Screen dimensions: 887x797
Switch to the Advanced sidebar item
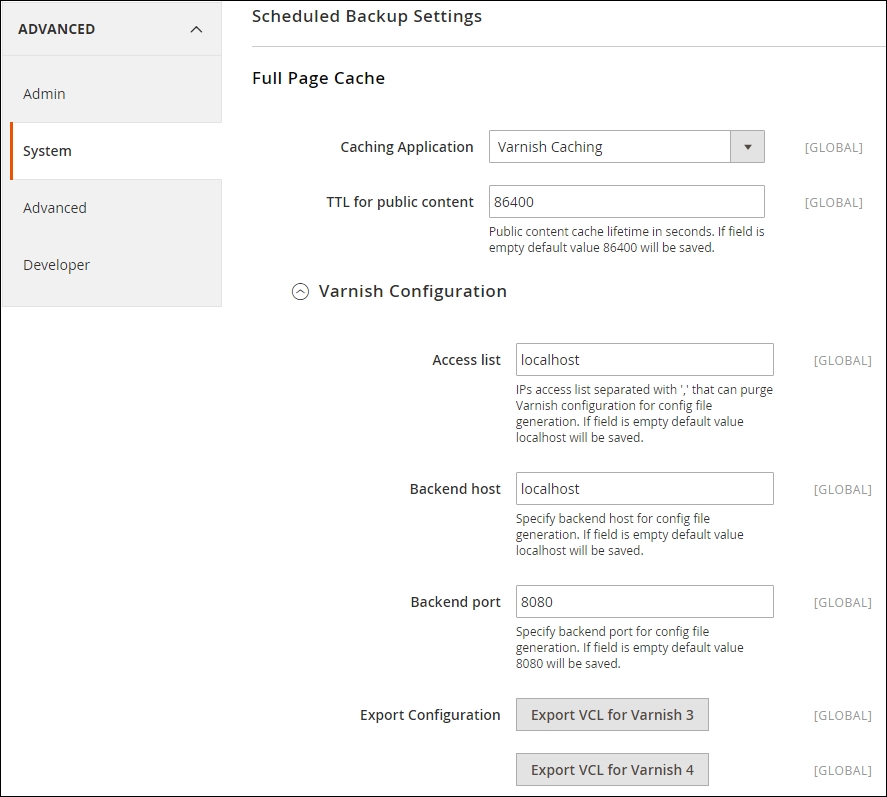pos(55,208)
